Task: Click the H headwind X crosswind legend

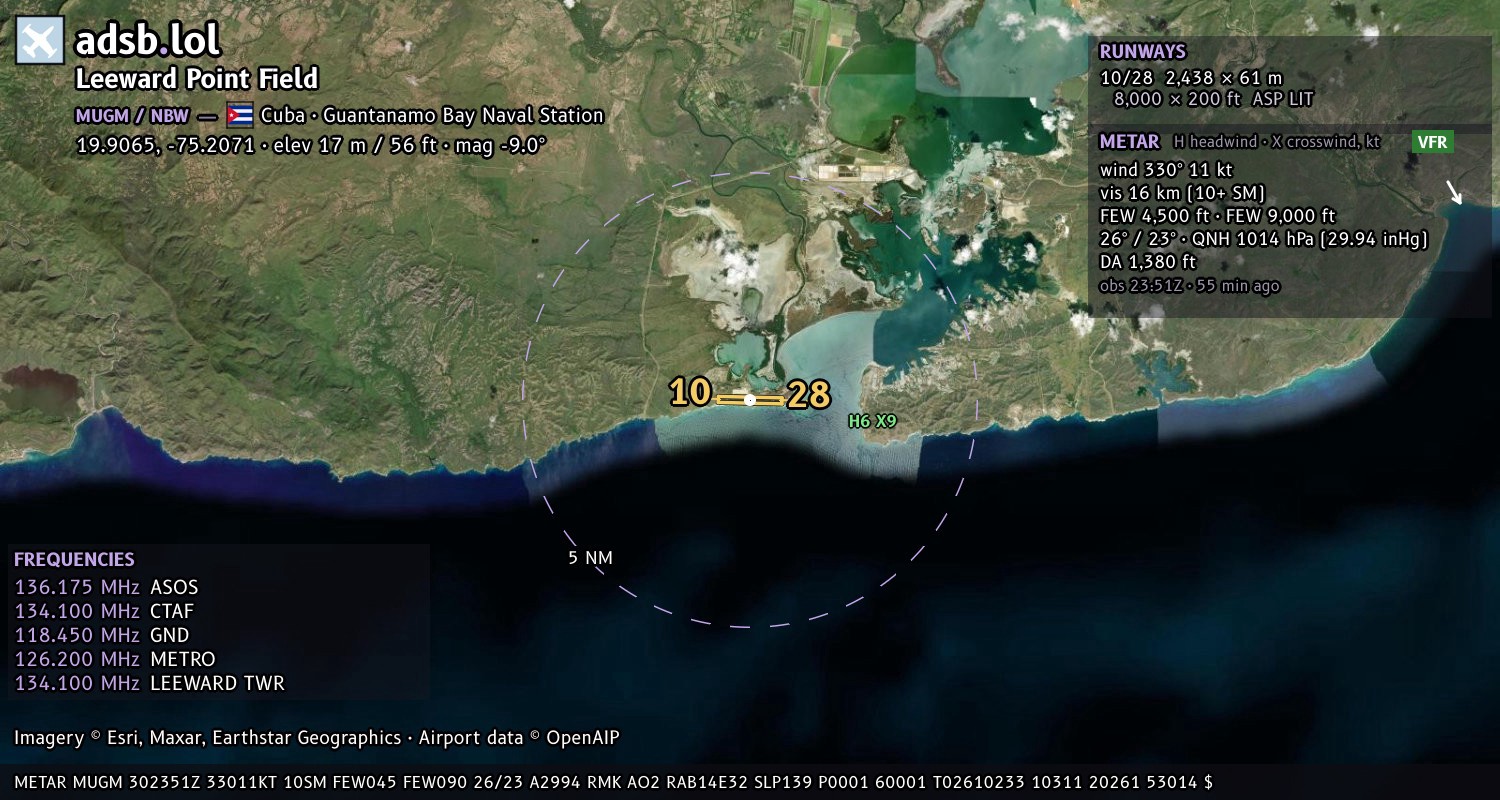Action: pos(1276,142)
